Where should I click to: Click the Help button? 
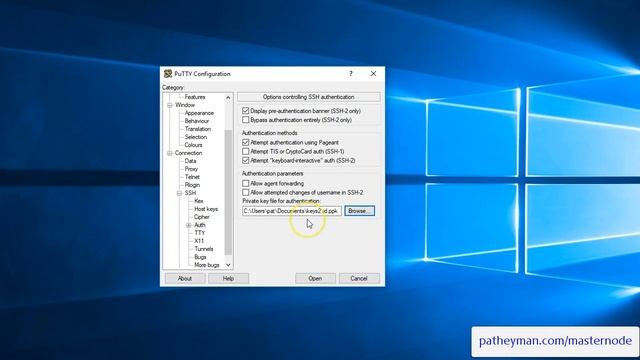pos(228,278)
